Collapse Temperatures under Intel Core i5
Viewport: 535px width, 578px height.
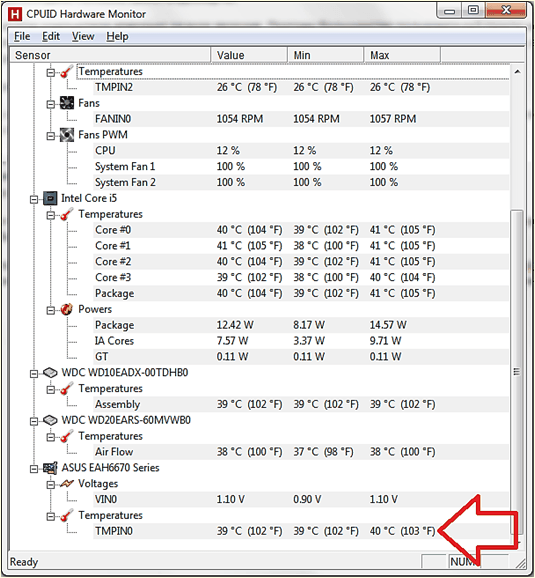[51, 215]
